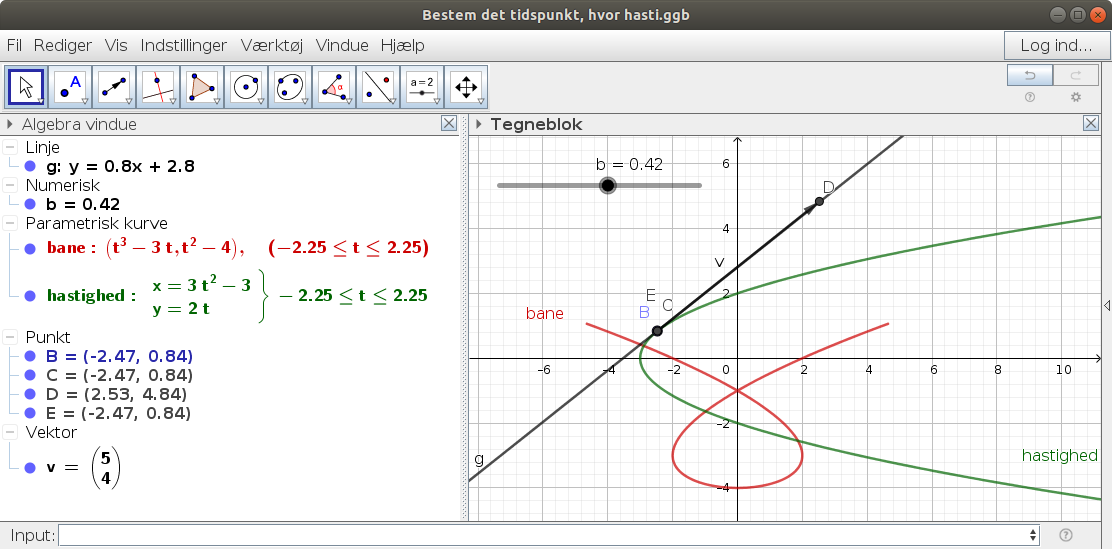The height and width of the screenshot is (549, 1112).
Task: Toggle visibility of point D
Action: tap(30, 394)
